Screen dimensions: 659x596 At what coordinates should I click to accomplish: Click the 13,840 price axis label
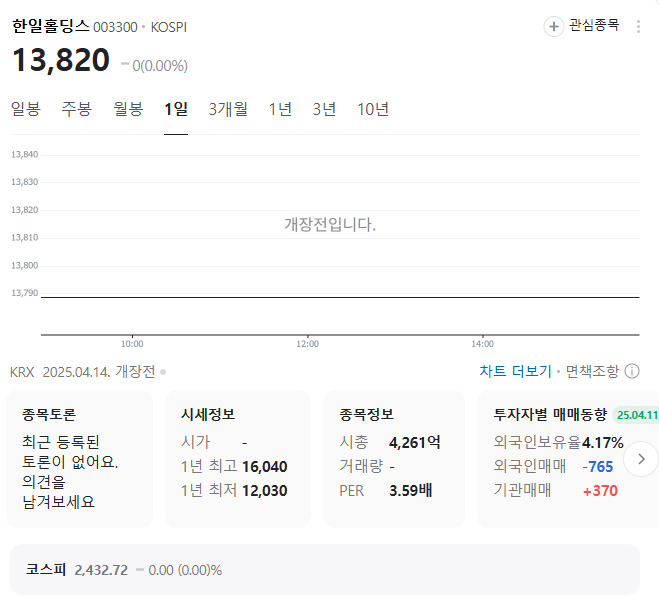[24, 155]
